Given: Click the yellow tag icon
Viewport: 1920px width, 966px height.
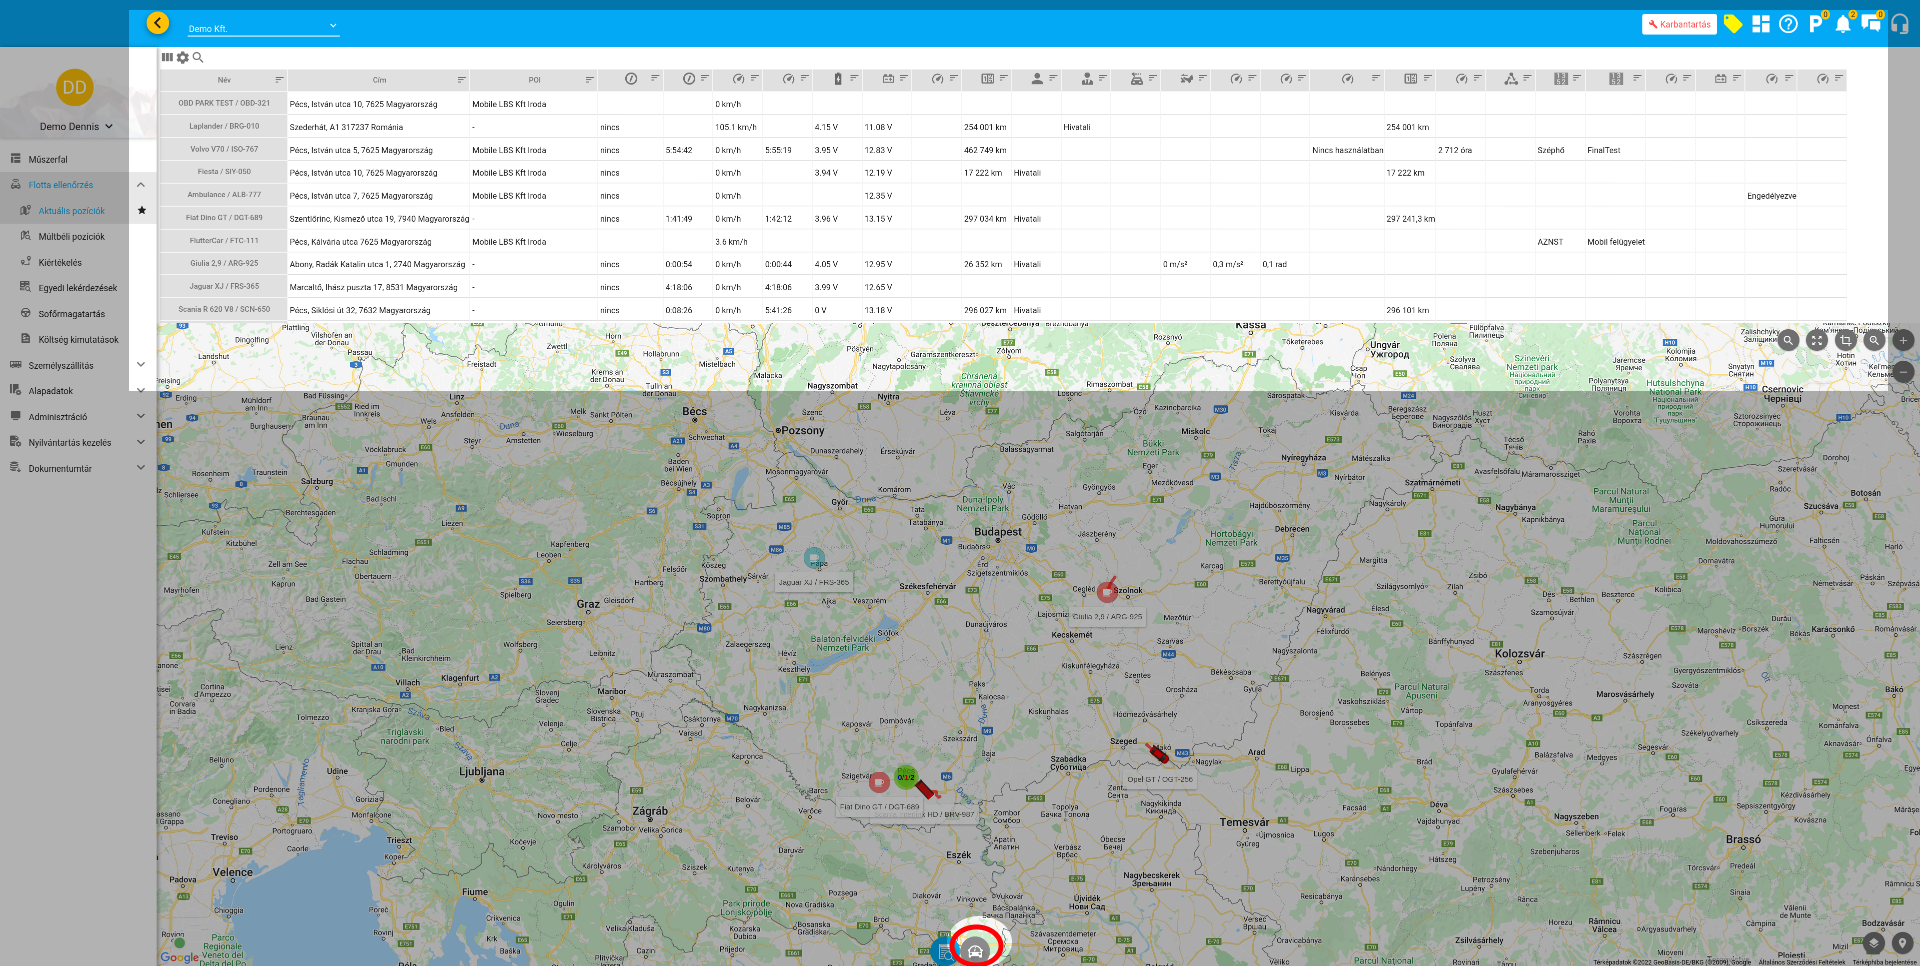Looking at the screenshot, I should pos(1733,24).
